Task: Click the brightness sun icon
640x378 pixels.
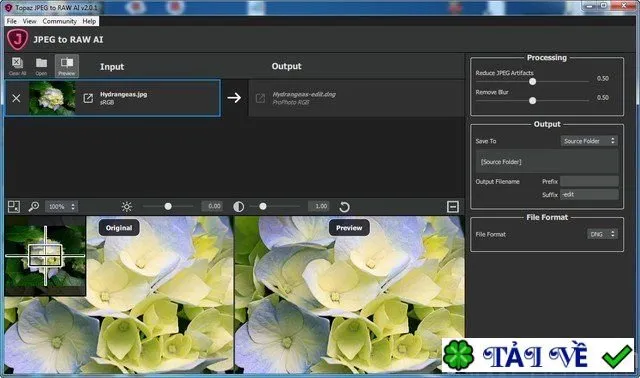Action: 127,207
